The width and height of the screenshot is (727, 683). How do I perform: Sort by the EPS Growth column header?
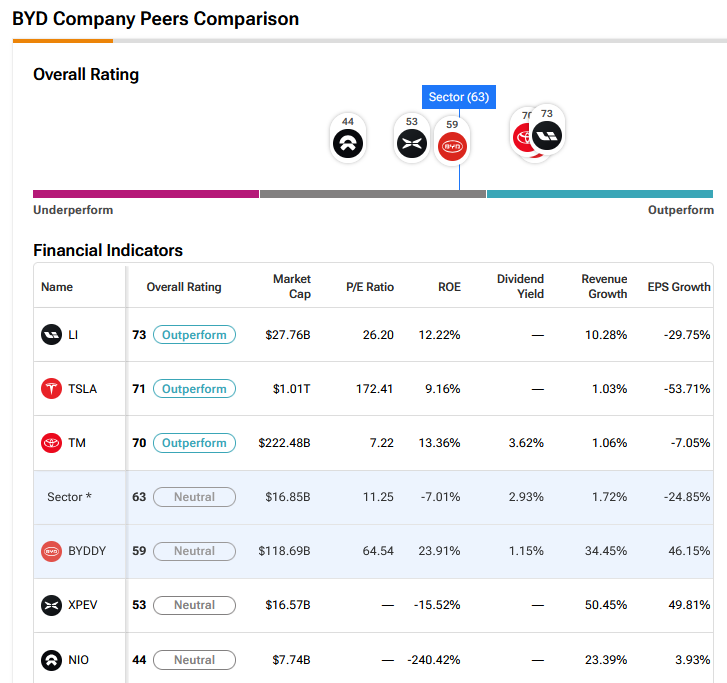(679, 287)
